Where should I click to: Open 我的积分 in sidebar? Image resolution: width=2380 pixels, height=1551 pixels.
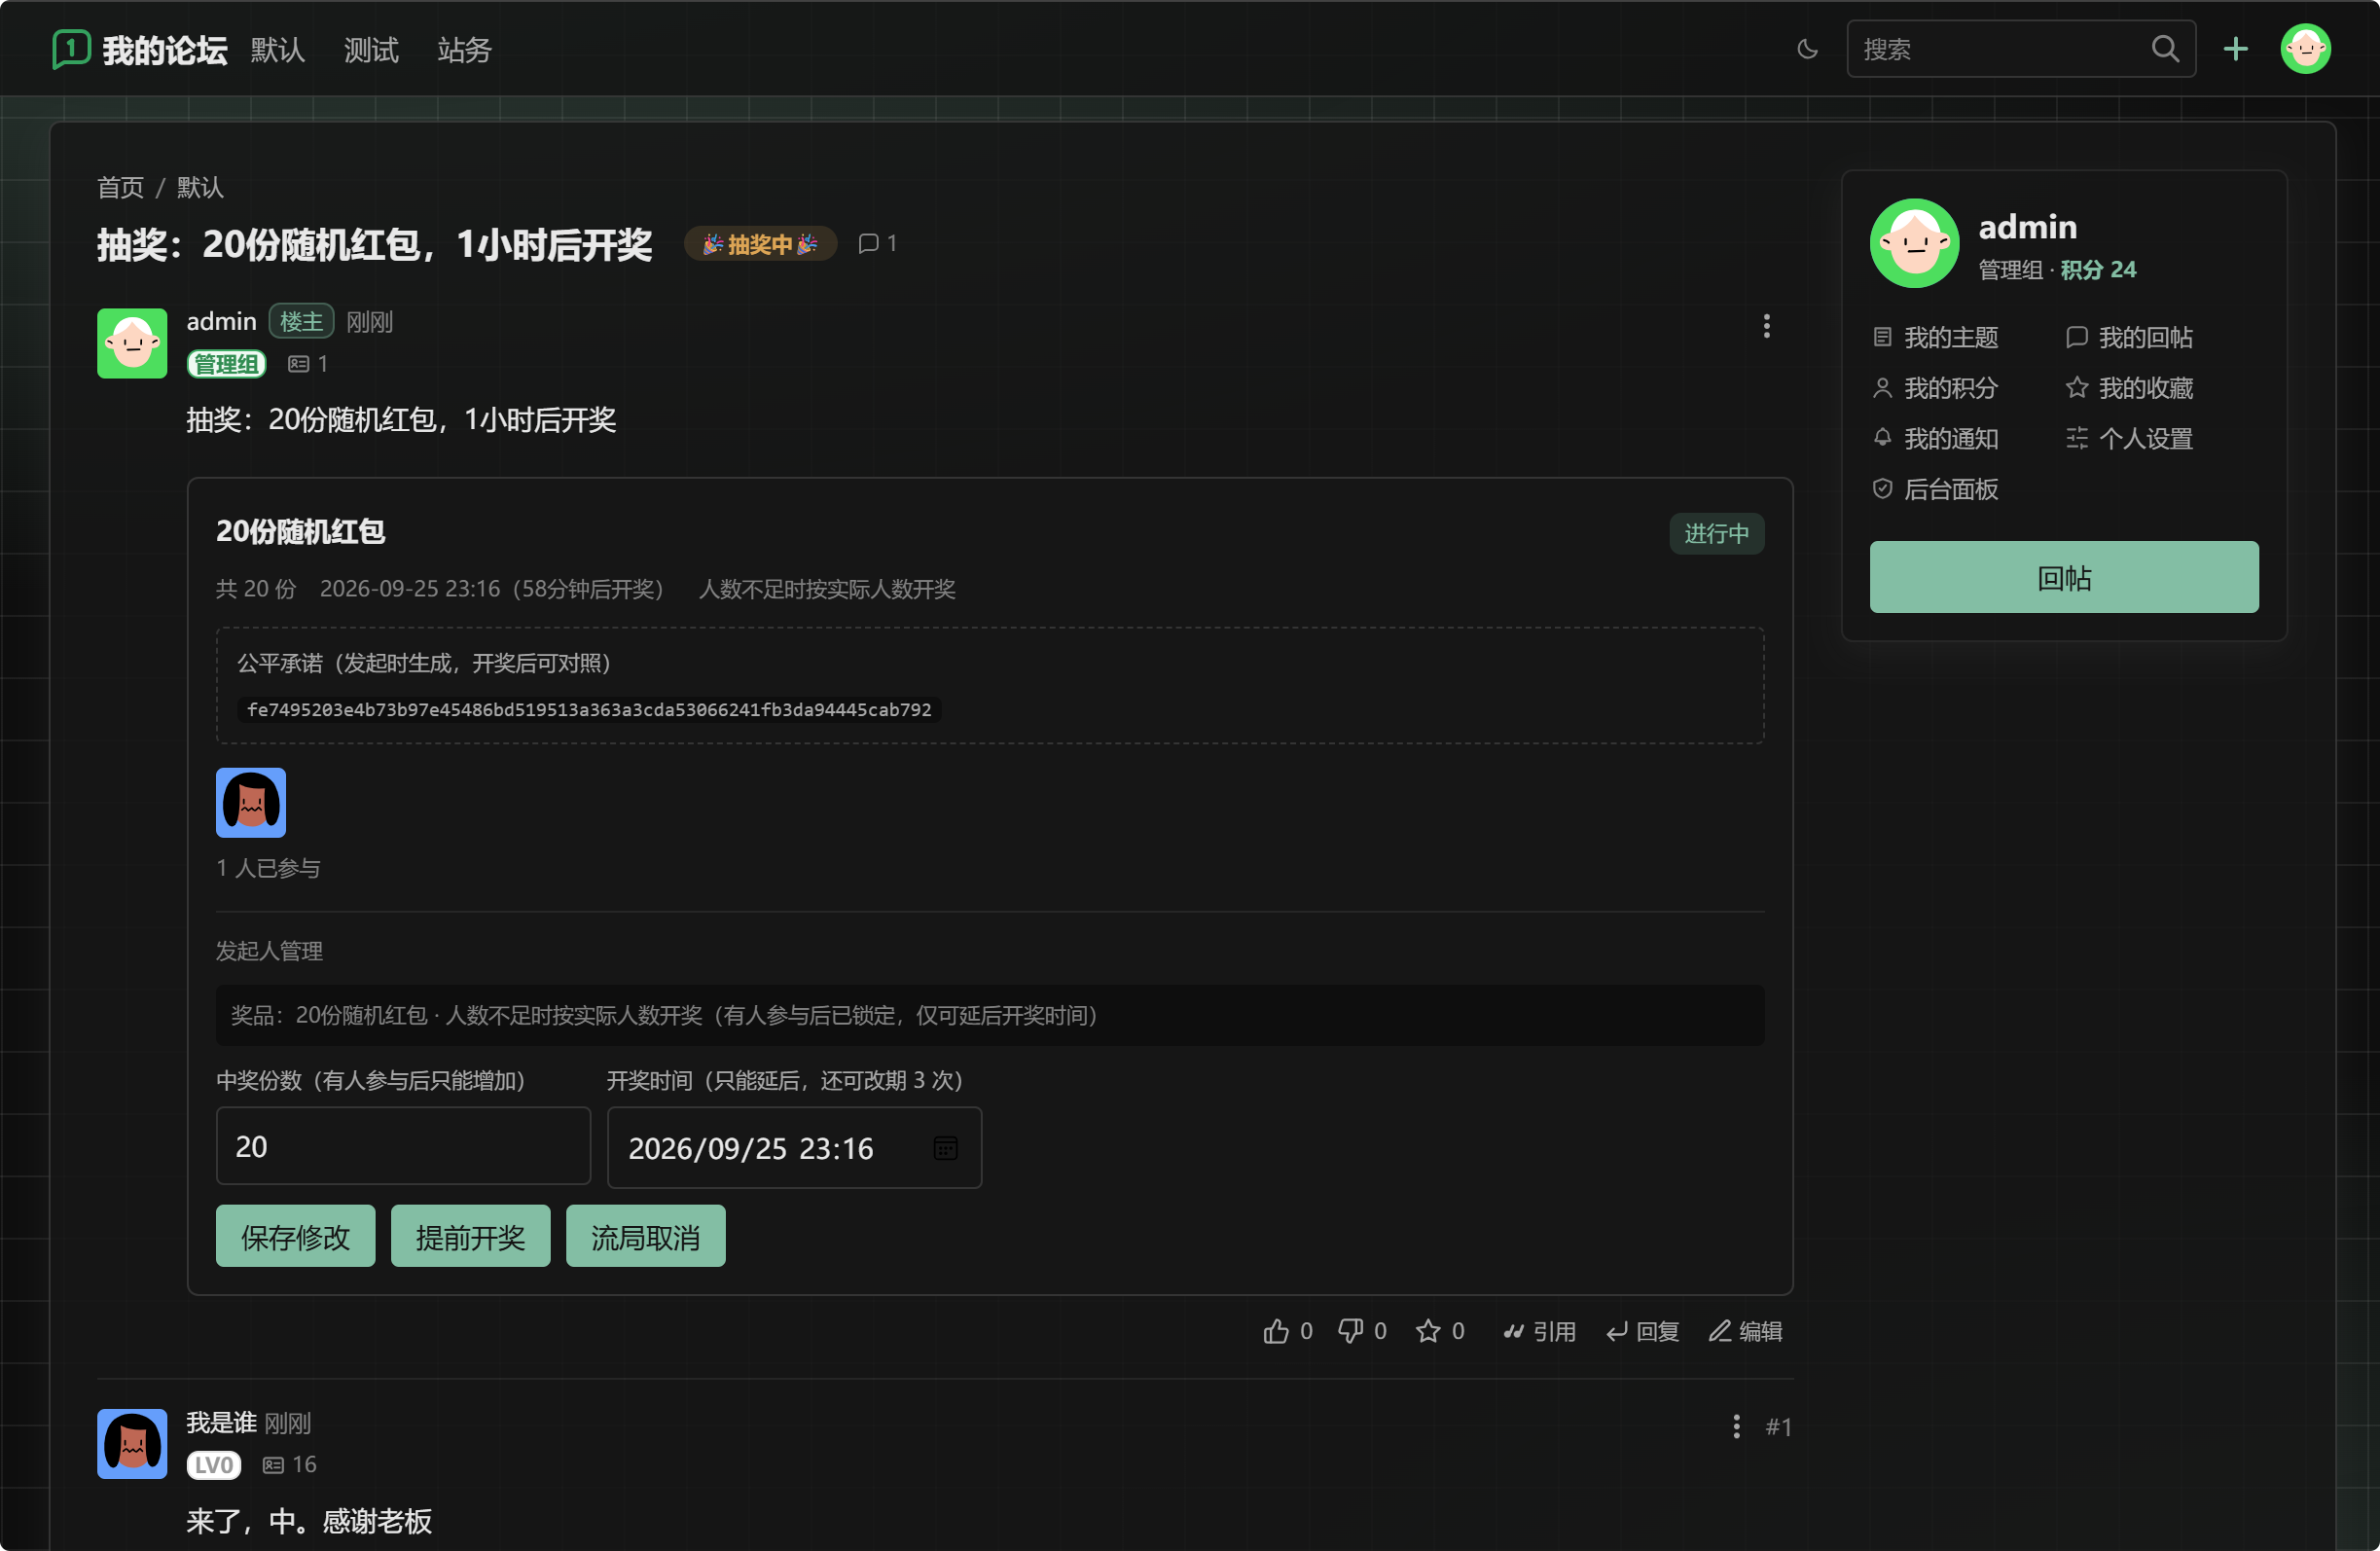coord(1935,387)
